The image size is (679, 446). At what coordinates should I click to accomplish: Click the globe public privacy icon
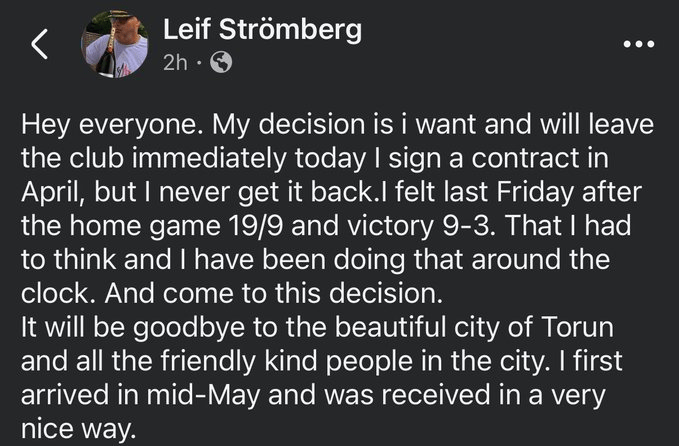coord(222,62)
